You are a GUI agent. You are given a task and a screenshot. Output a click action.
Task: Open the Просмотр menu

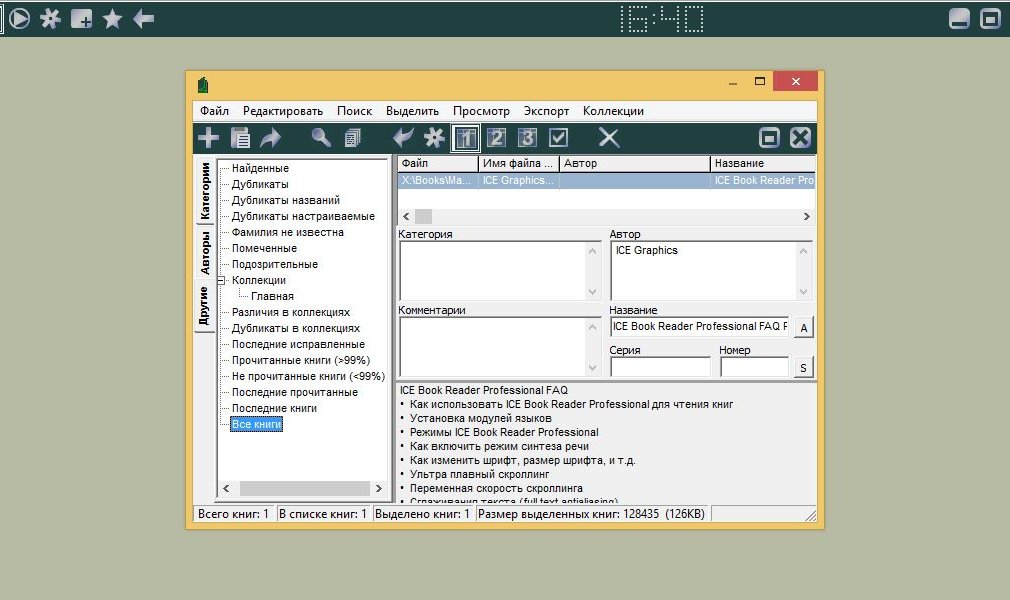coord(481,111)
